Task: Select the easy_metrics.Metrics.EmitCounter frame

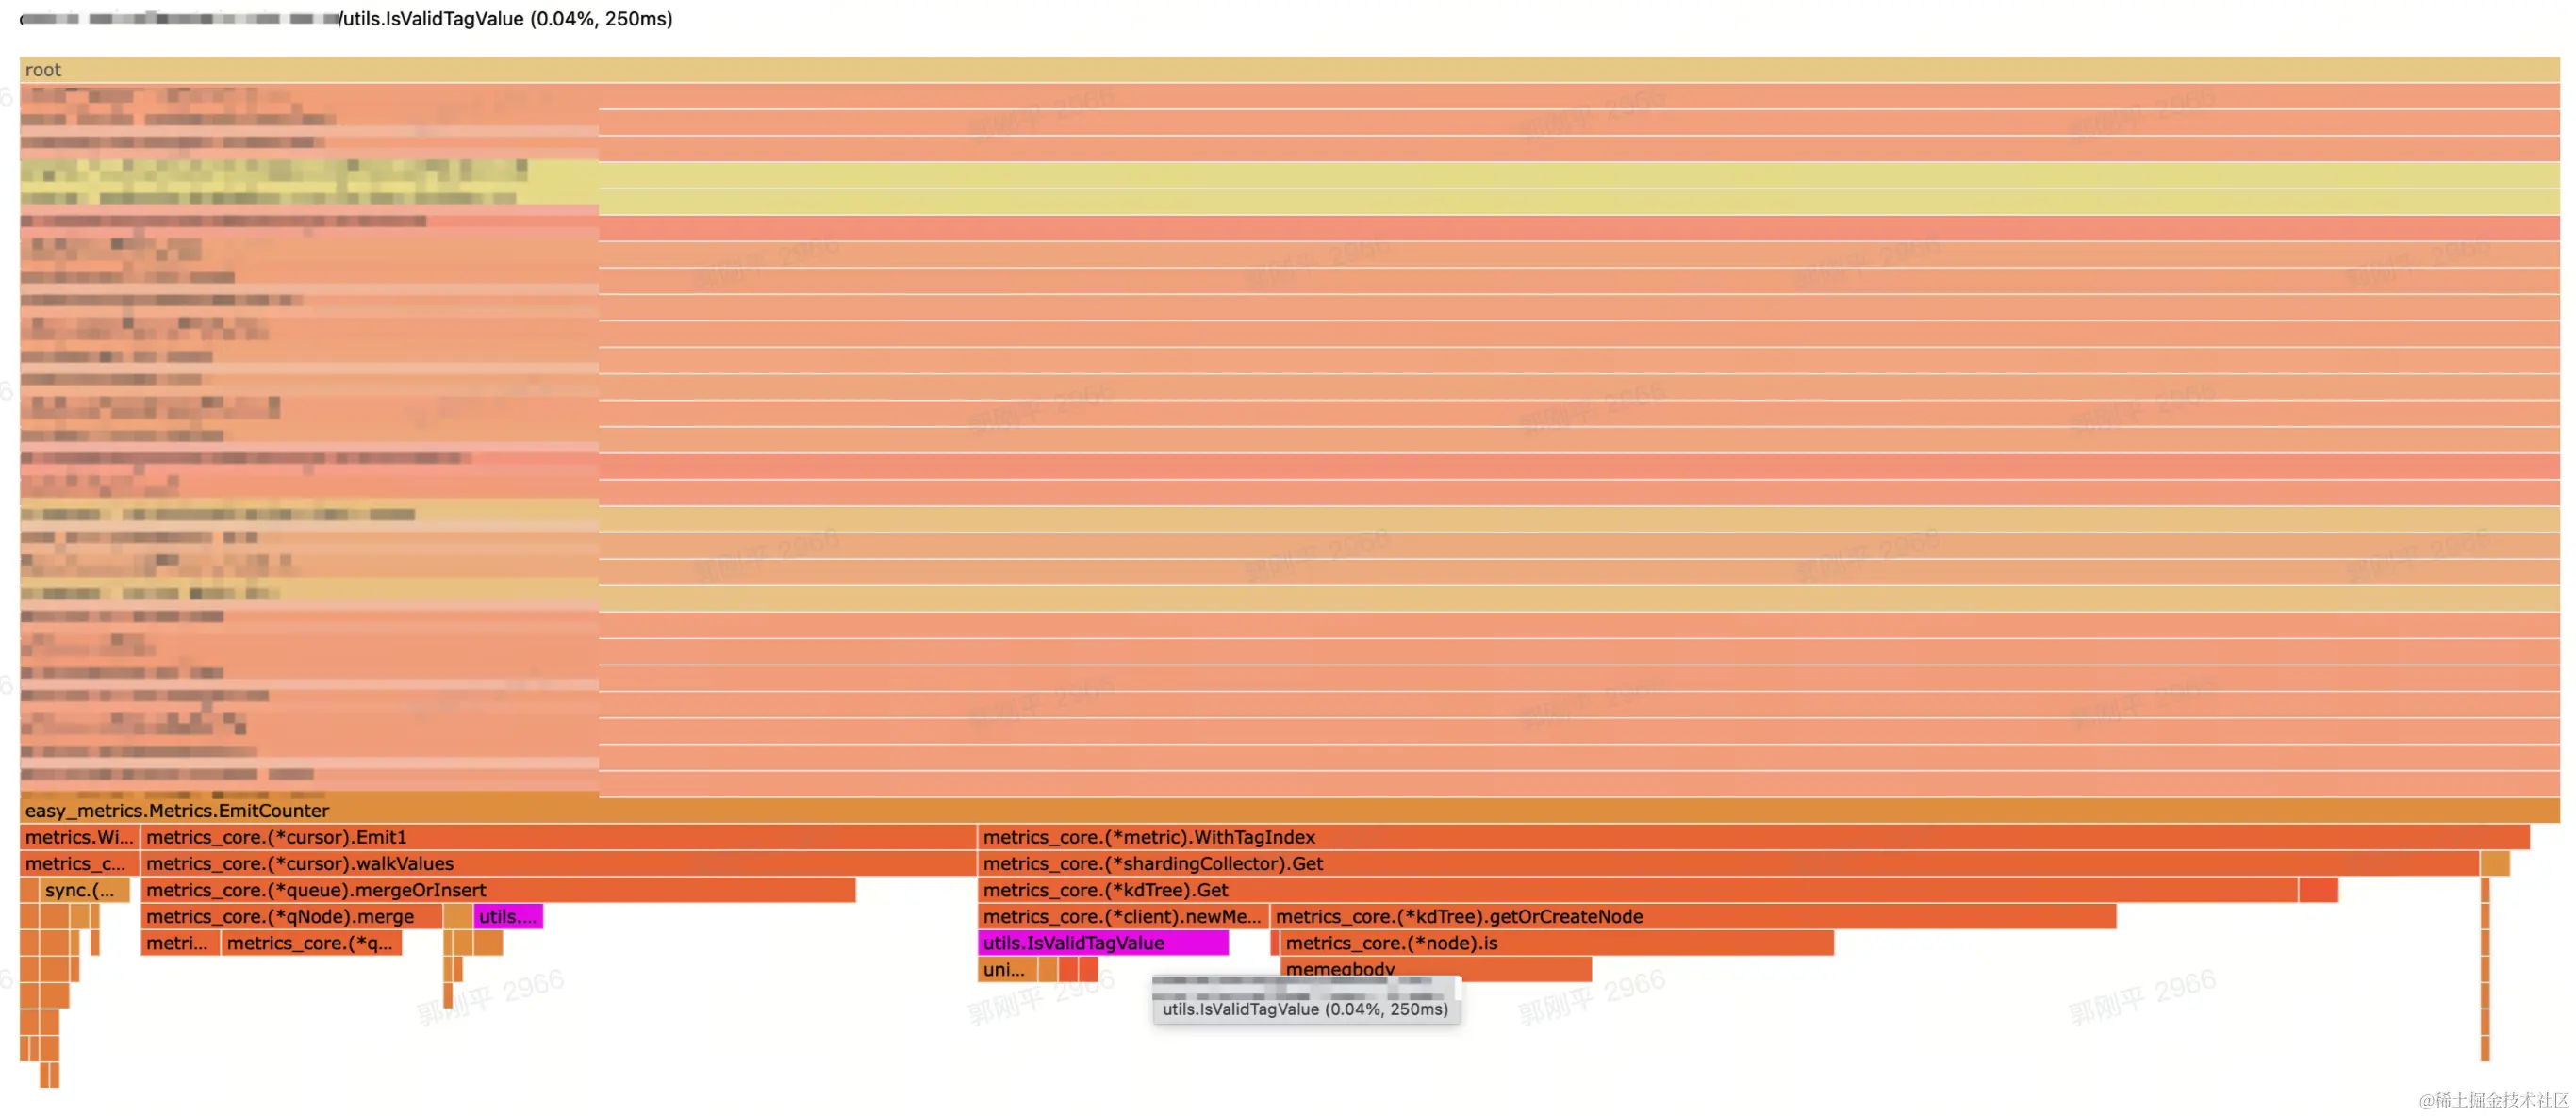Action: (1289, 811)
